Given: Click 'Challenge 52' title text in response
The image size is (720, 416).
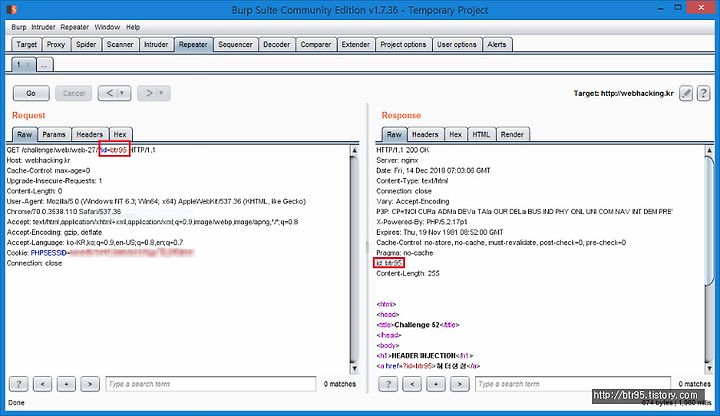Looking at the screenshot, I should tap(417, 325).
